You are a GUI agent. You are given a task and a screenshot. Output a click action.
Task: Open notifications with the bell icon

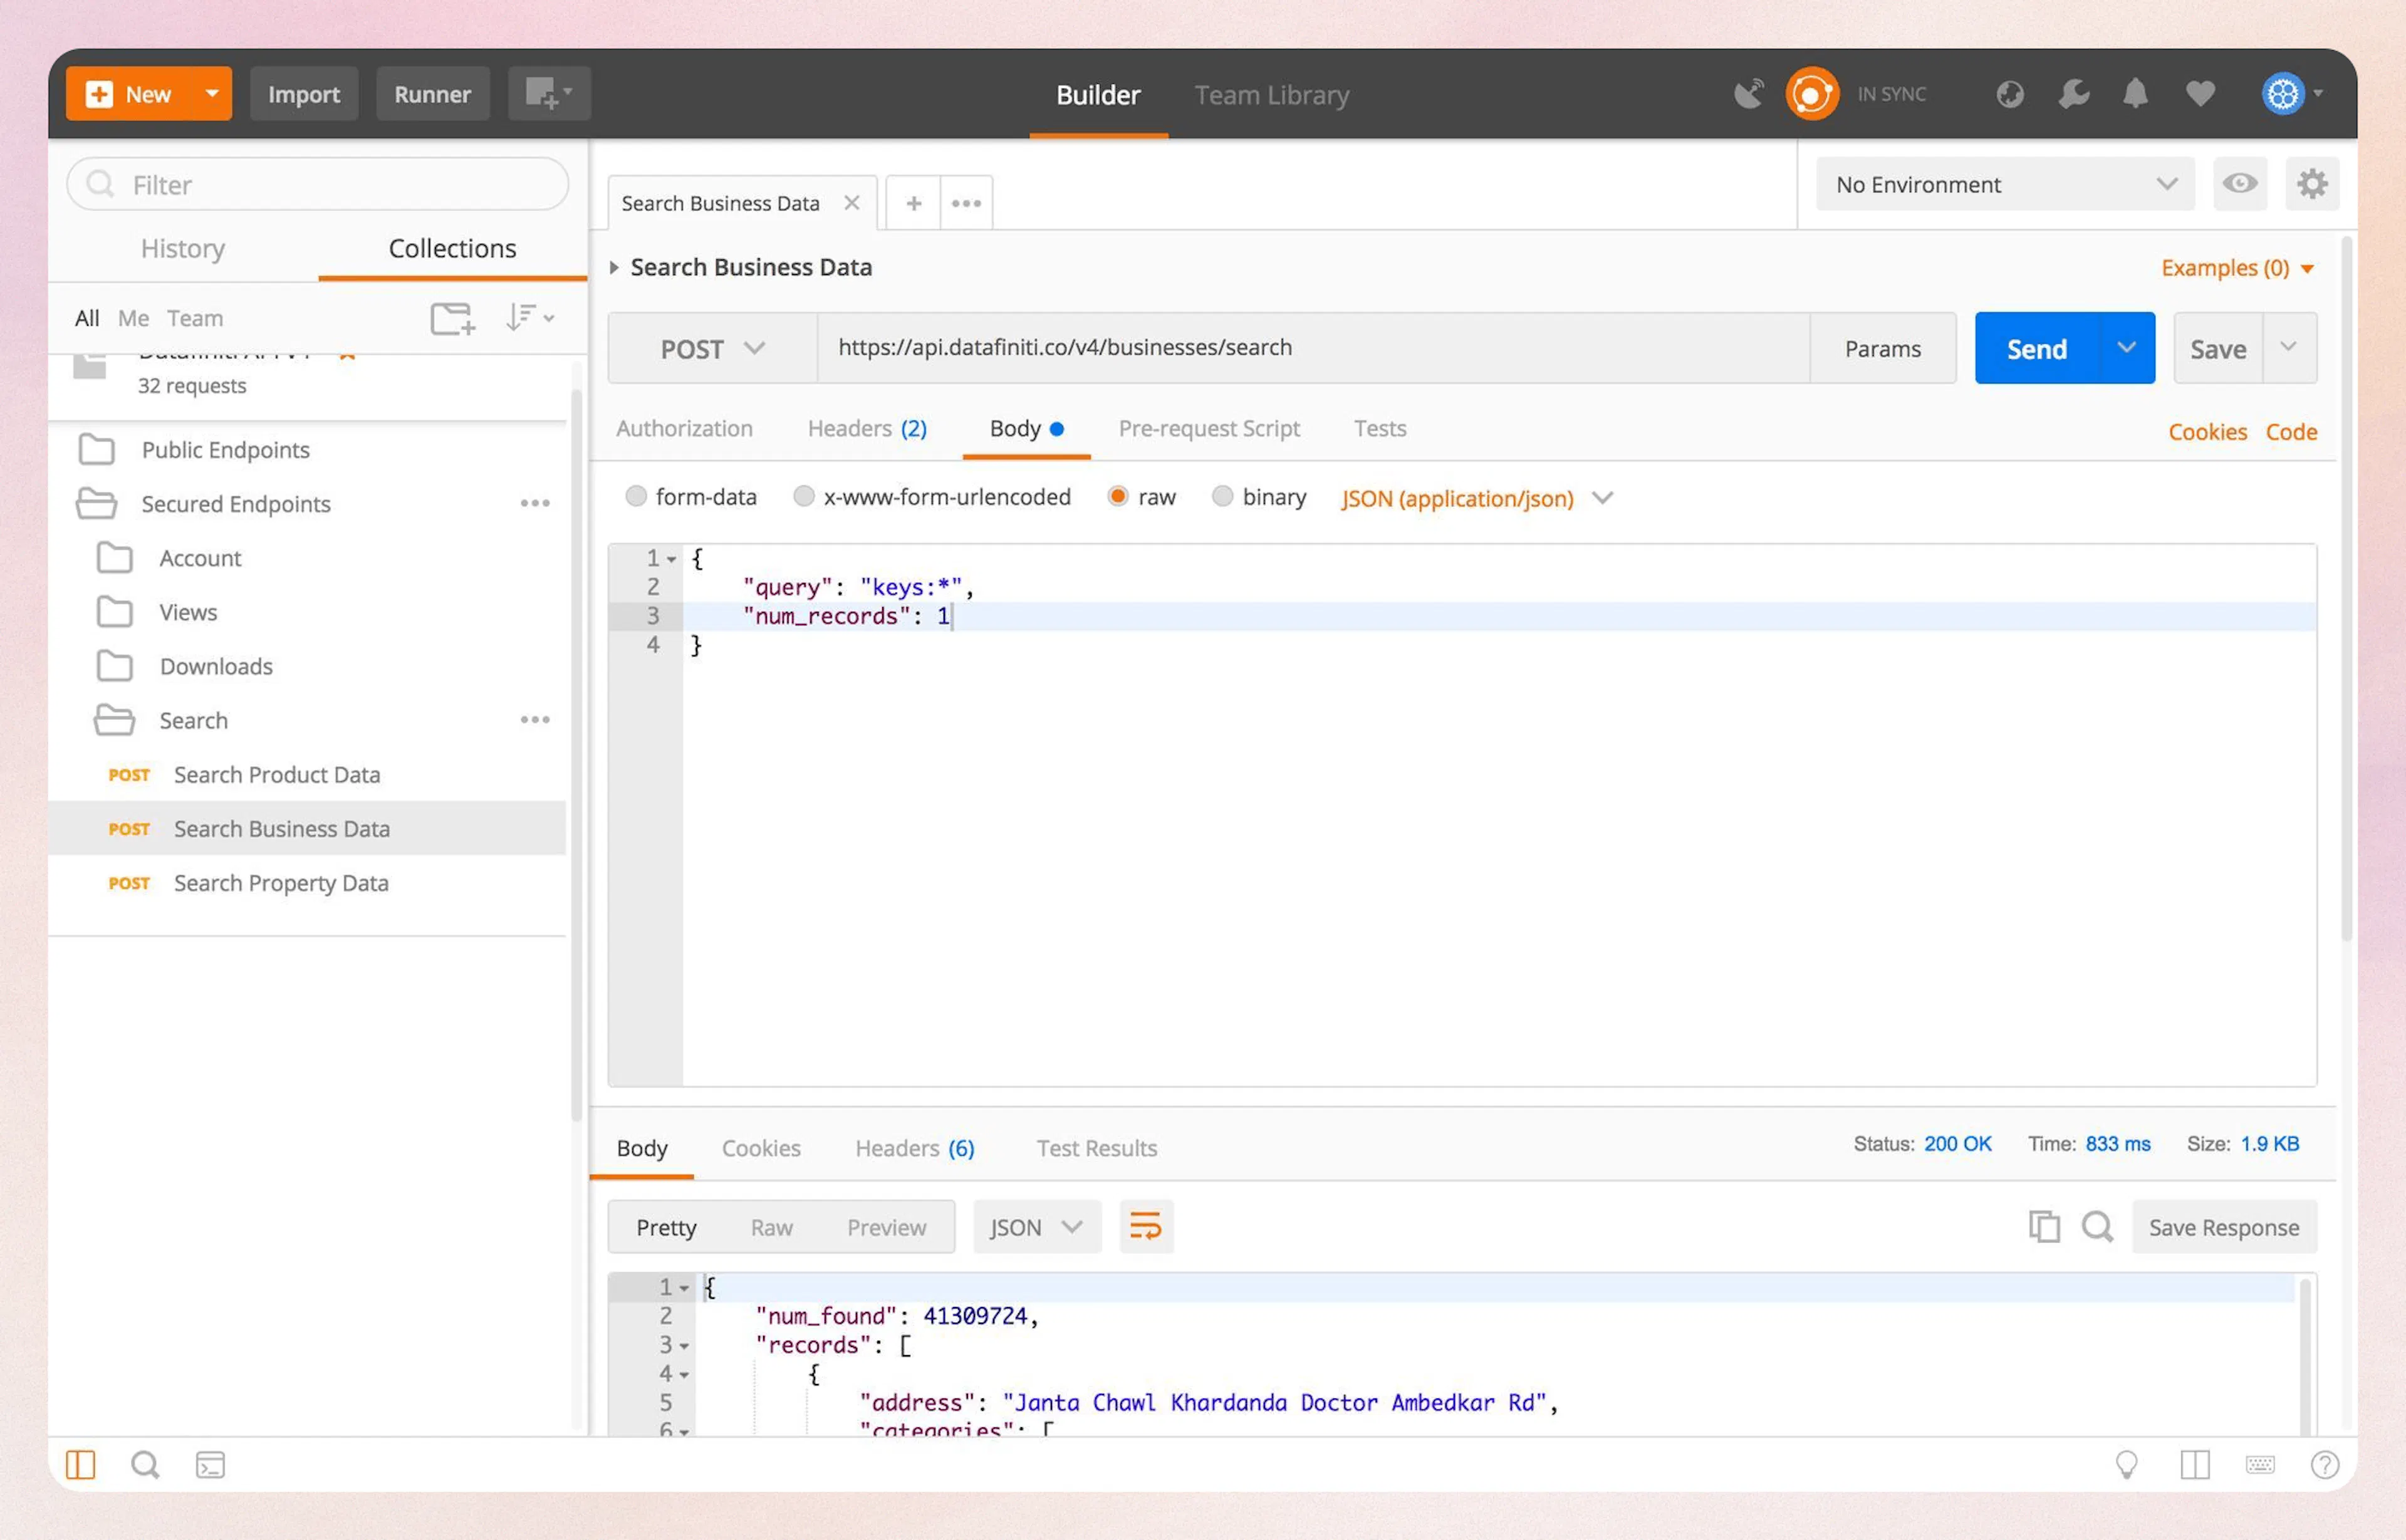[2135, 93]
